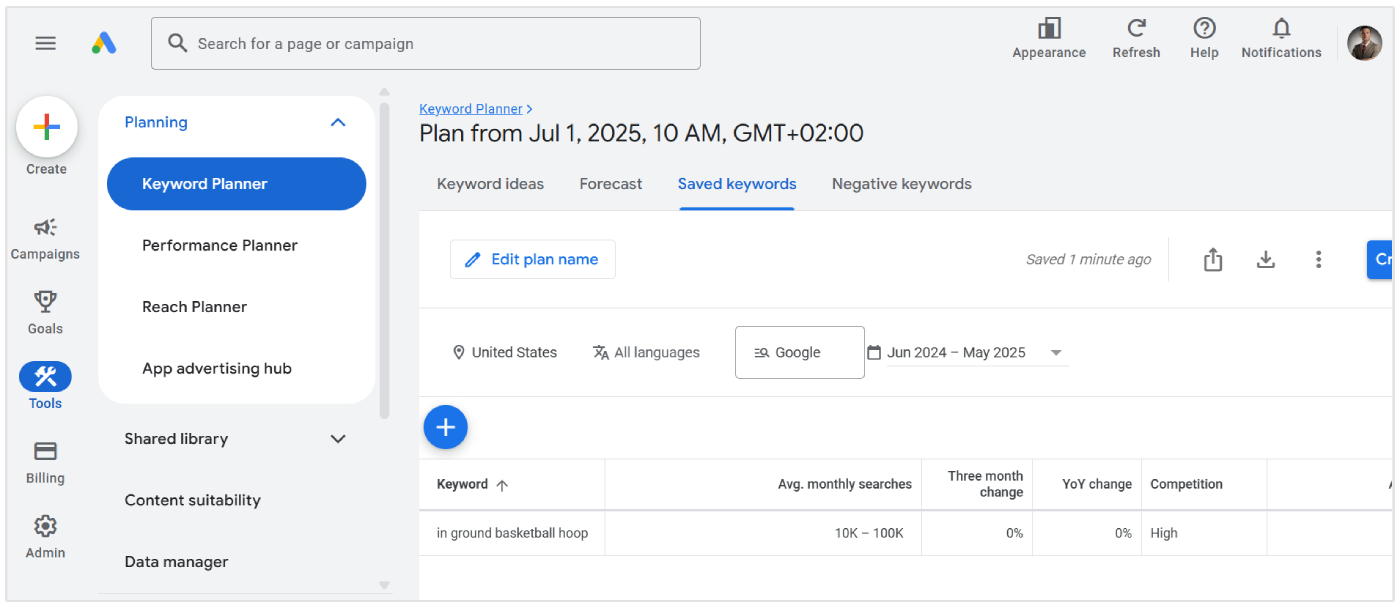Open the Goals section icon
This screenshot has height=608, width=1400.
45,300
